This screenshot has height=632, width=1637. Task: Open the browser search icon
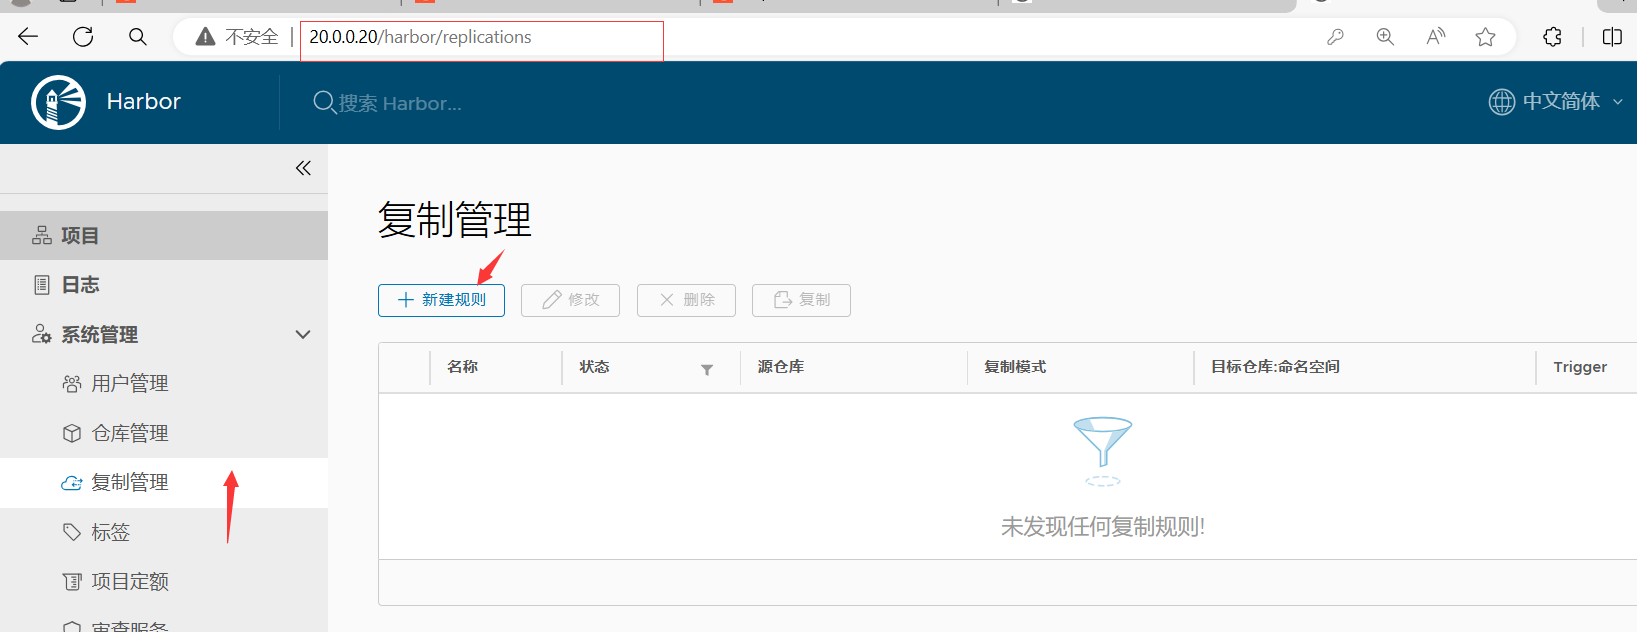pos(138,37)
